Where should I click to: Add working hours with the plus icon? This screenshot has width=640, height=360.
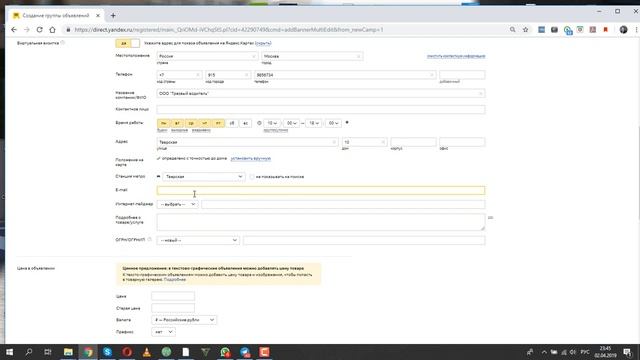click(x=347, y=122)
